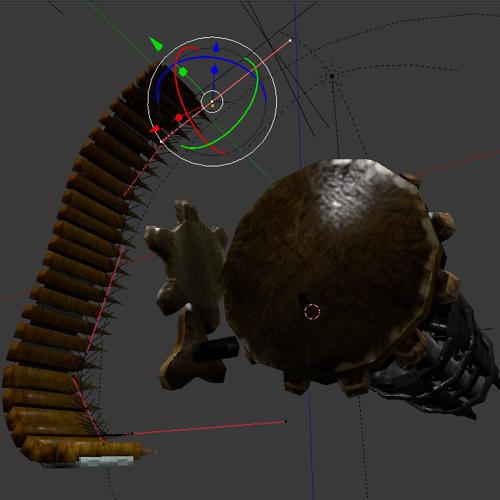Viewport: 500px width, 500px height.
Task: Select the green Y-axis scale cube handle
Action: (182, 71)
